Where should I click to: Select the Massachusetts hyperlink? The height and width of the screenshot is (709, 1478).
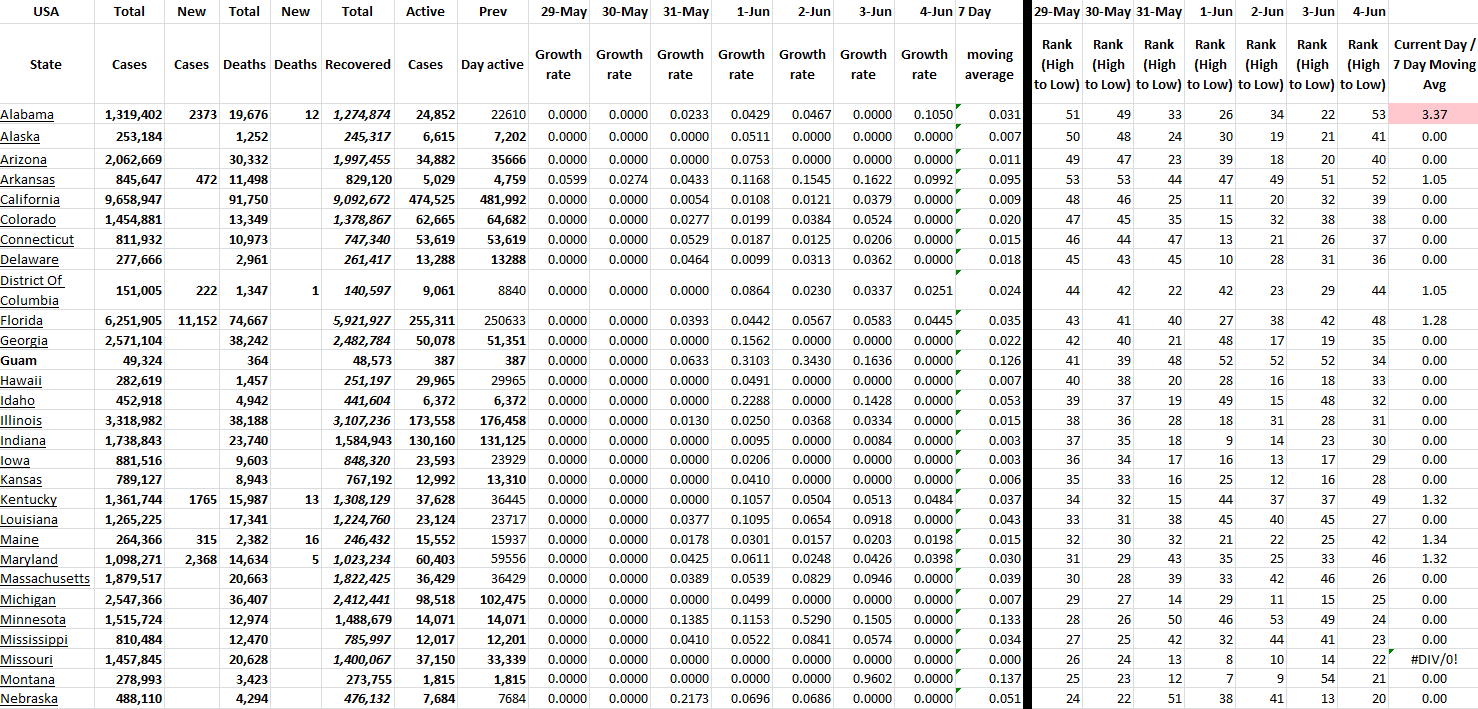pos(45,579)
